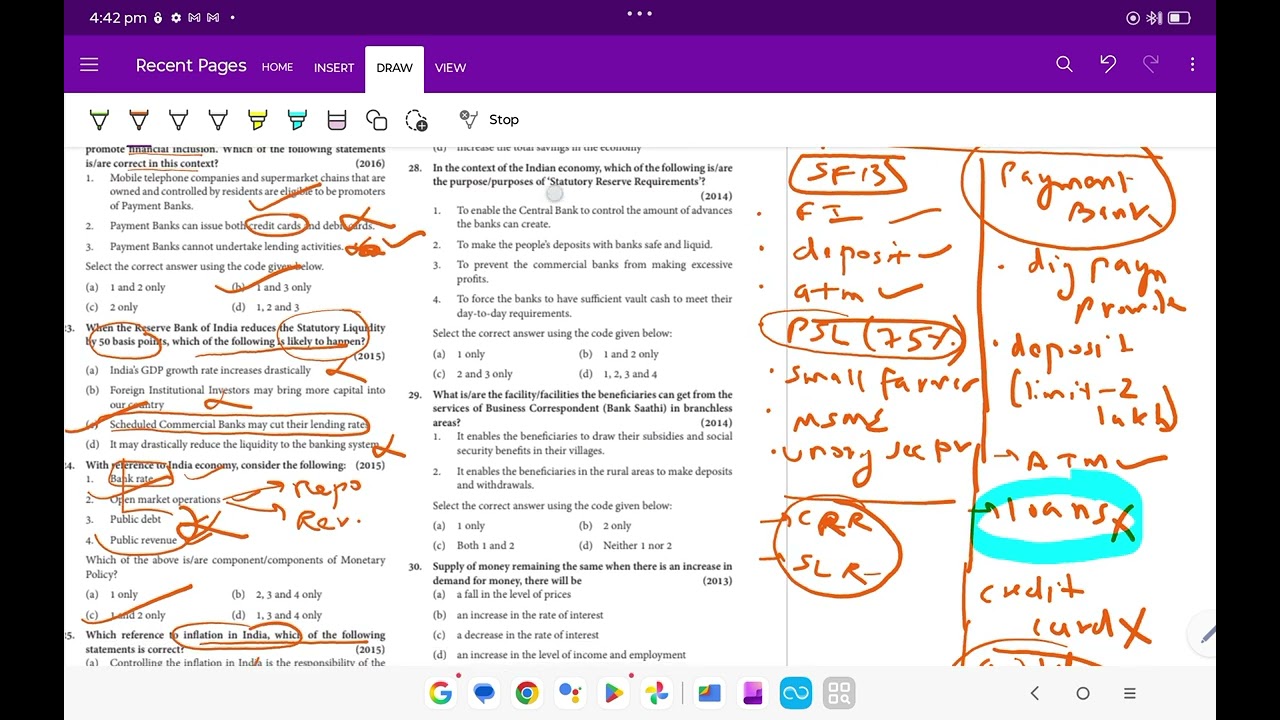Screen dimensions: 1280x720
Task: Open the blue infinity app in dock
Action: tap(796, 693)
